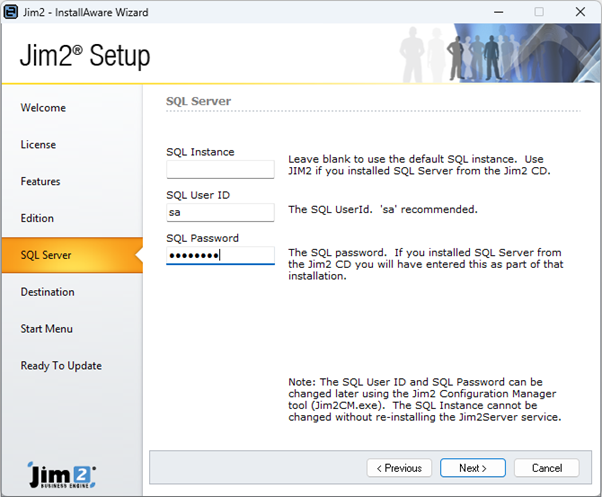Focus the SQL Instance input field
Viewport: 602px width, 497px height.
tap(220, 169)
